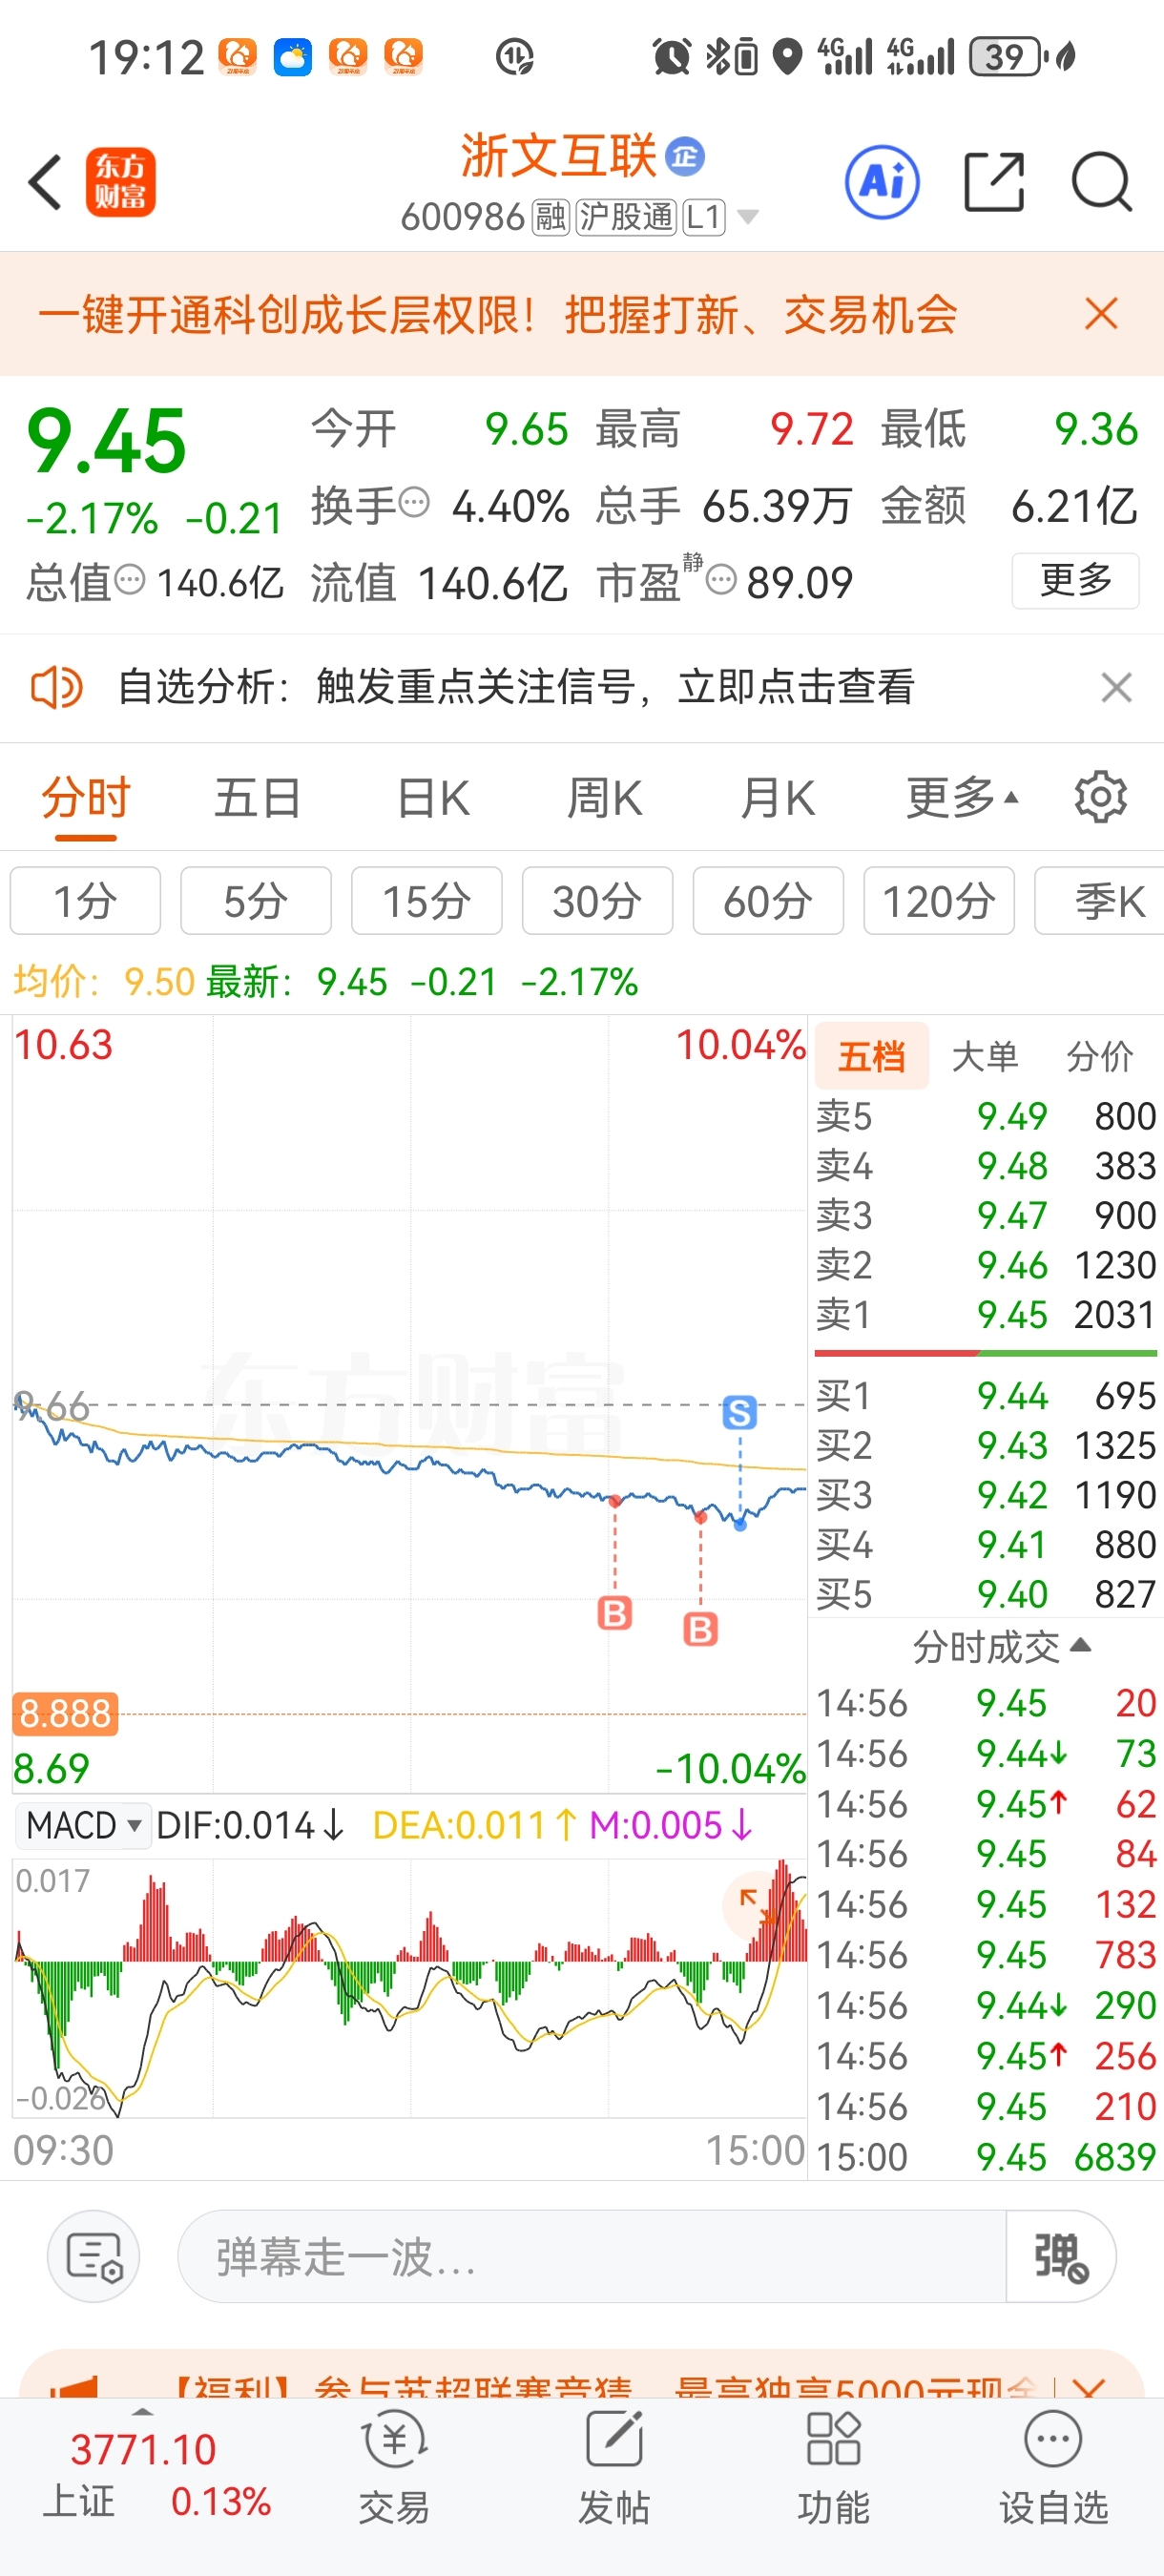Tap the 更多 stats button
The width and height of the screenshot is (1164, 2576).
tap(1075, 580)
